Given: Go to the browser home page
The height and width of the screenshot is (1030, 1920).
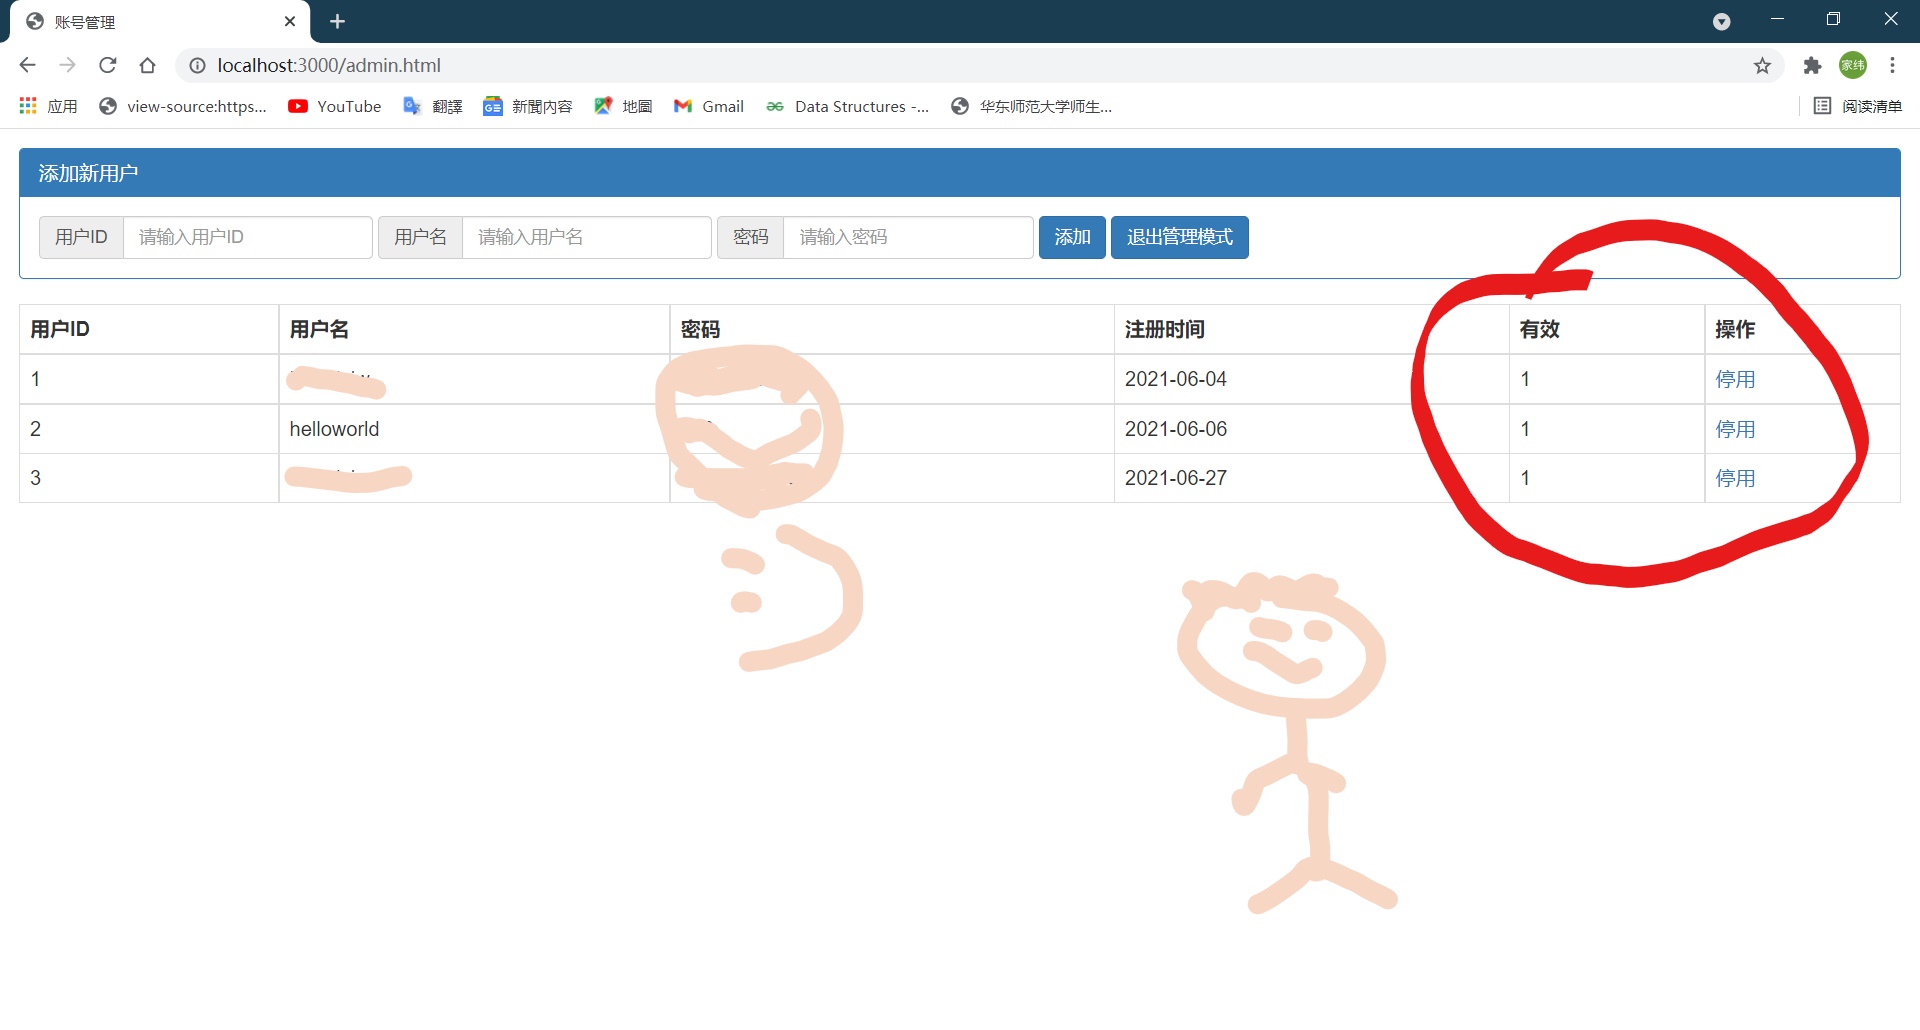Looking at the screenshot, I should click(x=148, y=65).
